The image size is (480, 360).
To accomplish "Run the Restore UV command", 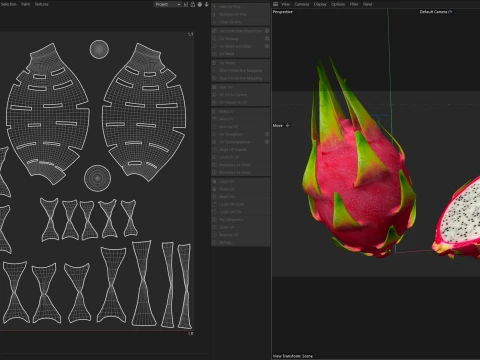I will tap(240, 235).
